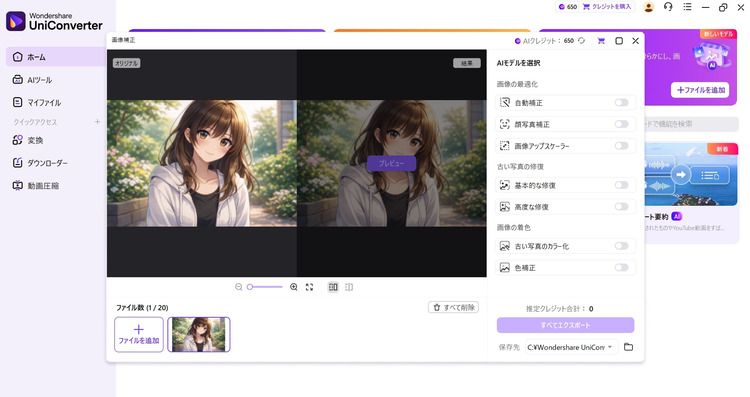Click クレジットを購入 link in title bar
Viewport: 750px width, 397px height.
607,7
